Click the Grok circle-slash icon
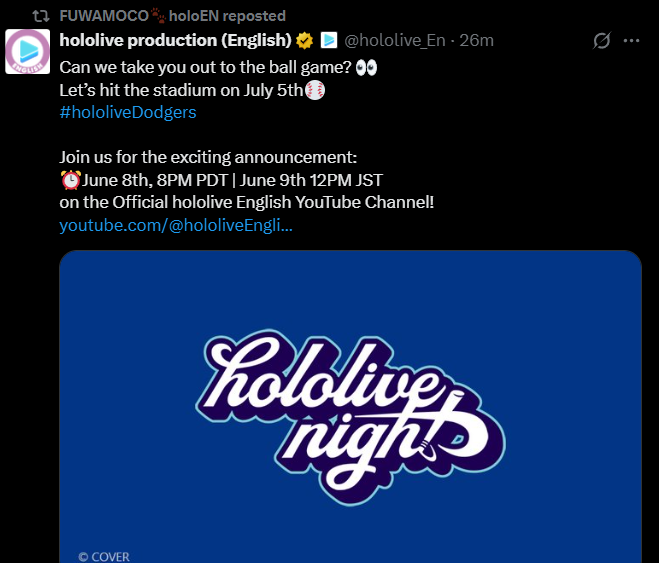Image resolution: width=659 pixels, height=563 pixels. coord(602,41)
